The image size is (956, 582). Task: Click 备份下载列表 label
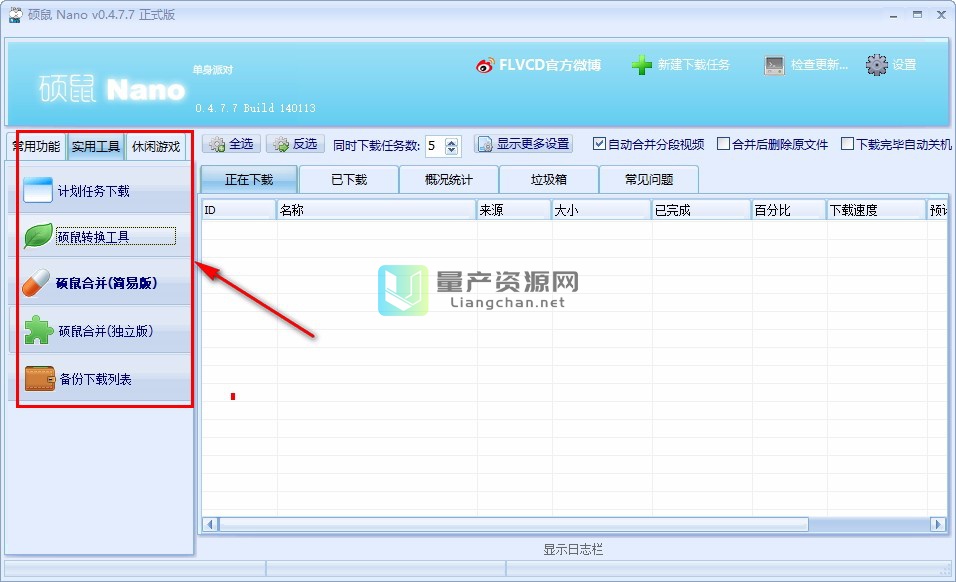click(96, 380)
